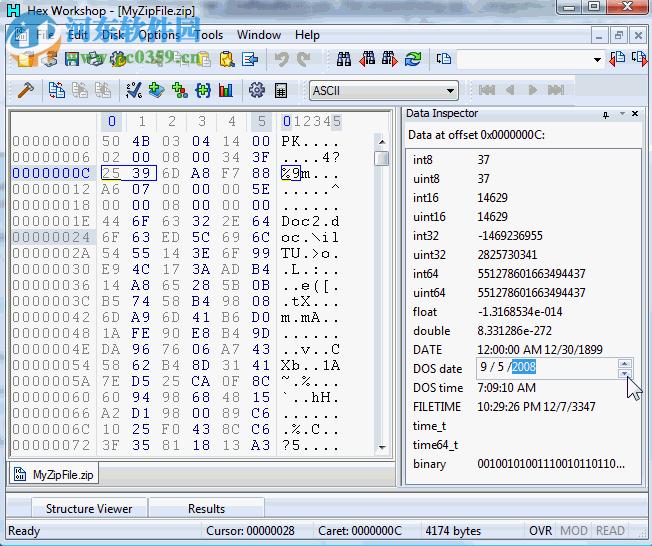652x546 pixels.
Task: Open the Options menu
Action: (x=159, y=35)
